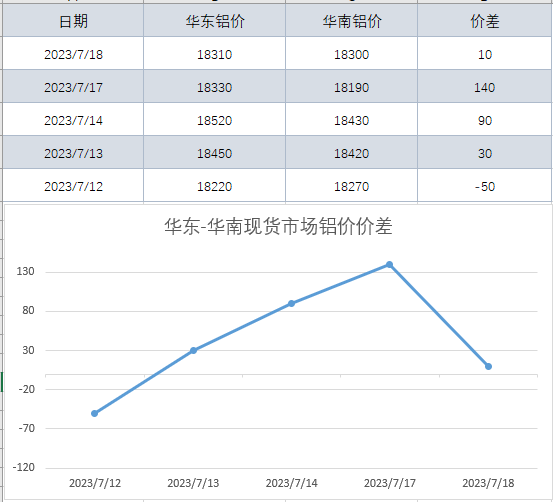Image resolution: width=553 pixels, height=502 pixels.
Task: Select the vertical axis label 130
Action: 25,271
